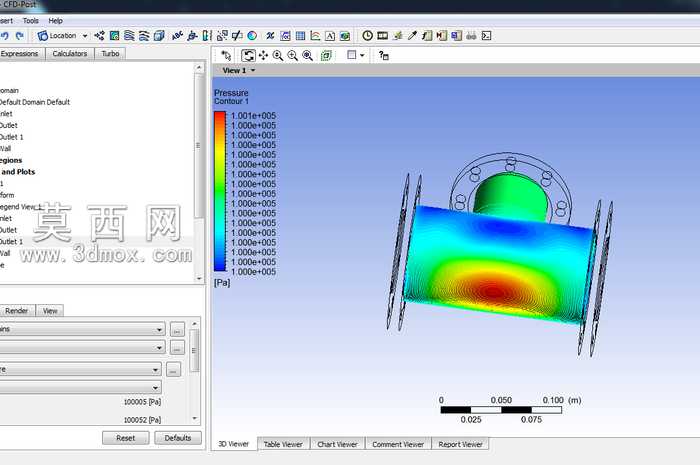The width and height of the screenshot is (700, 465).
Task: Open the Color Map icon
Action: click(x=252, y=36)
